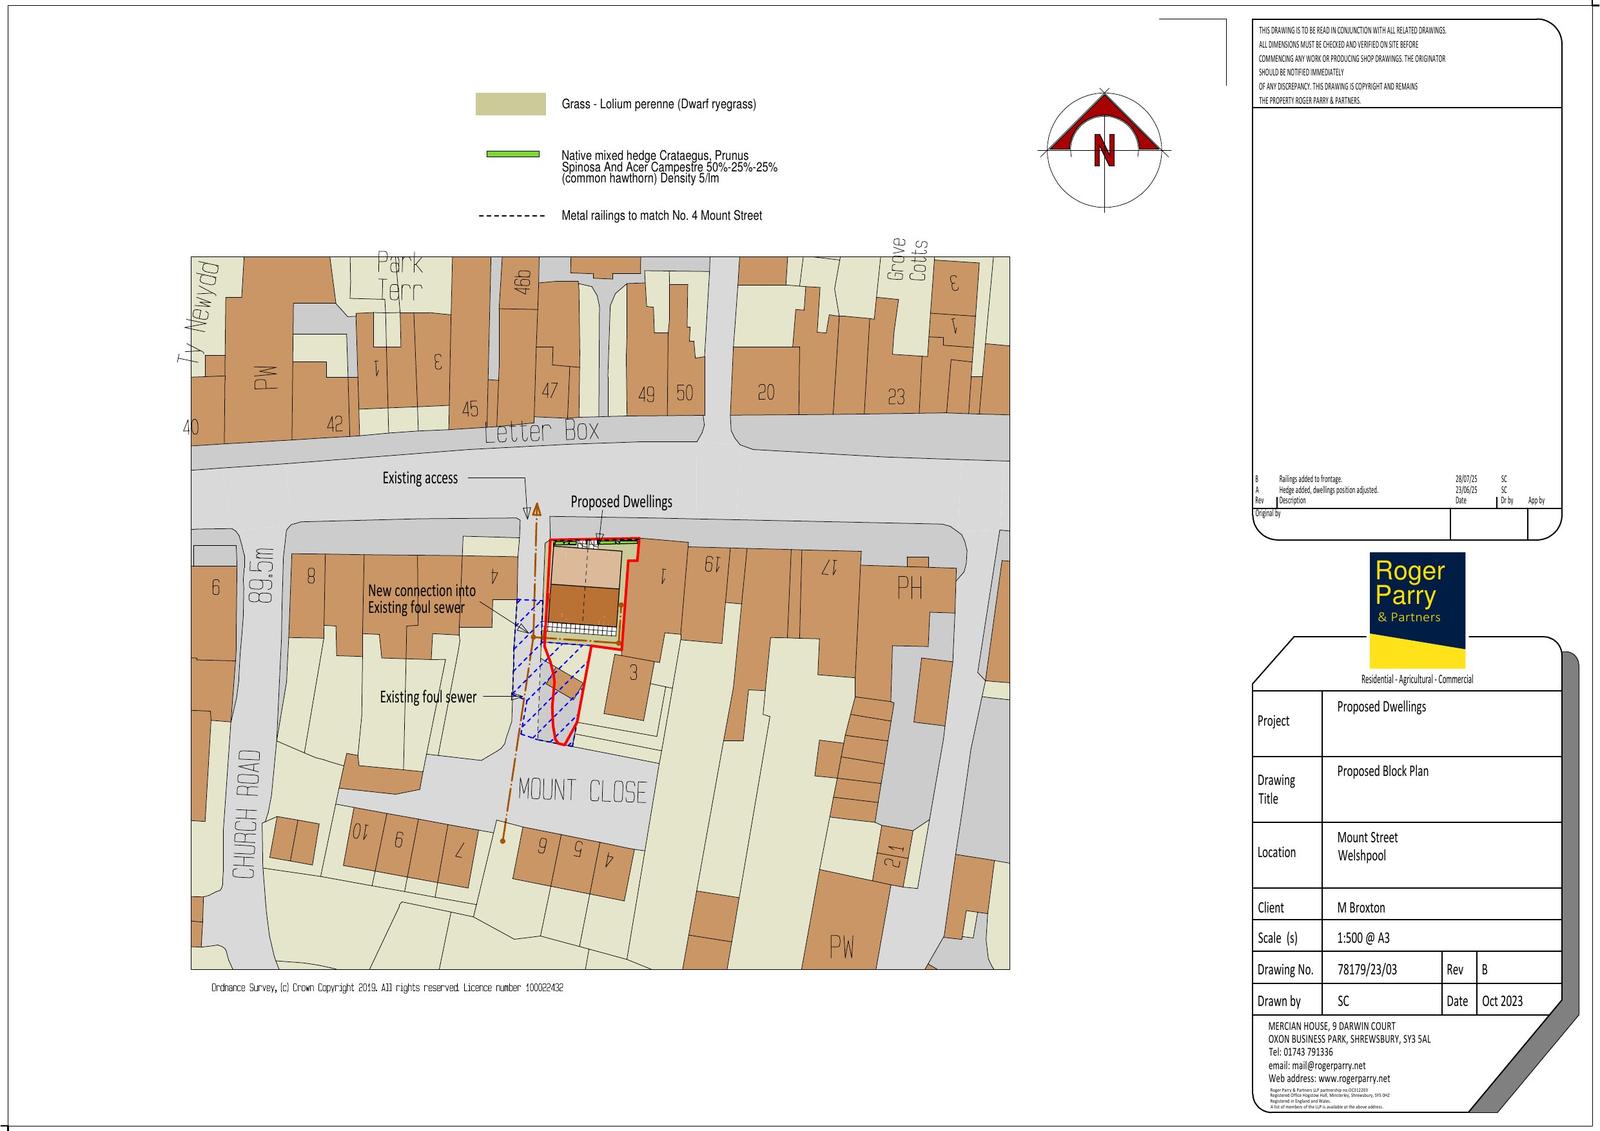Click the Roger Parry & Partners logo
The image size is (1600, 1131).
1416,609
